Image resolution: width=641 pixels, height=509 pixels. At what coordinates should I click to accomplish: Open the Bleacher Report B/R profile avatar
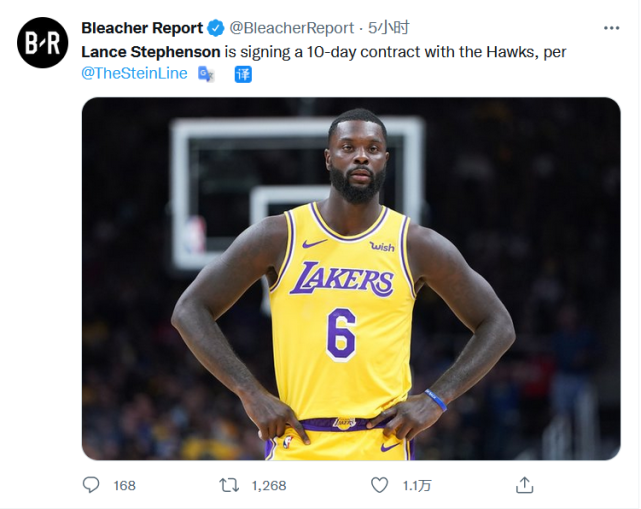43,43
